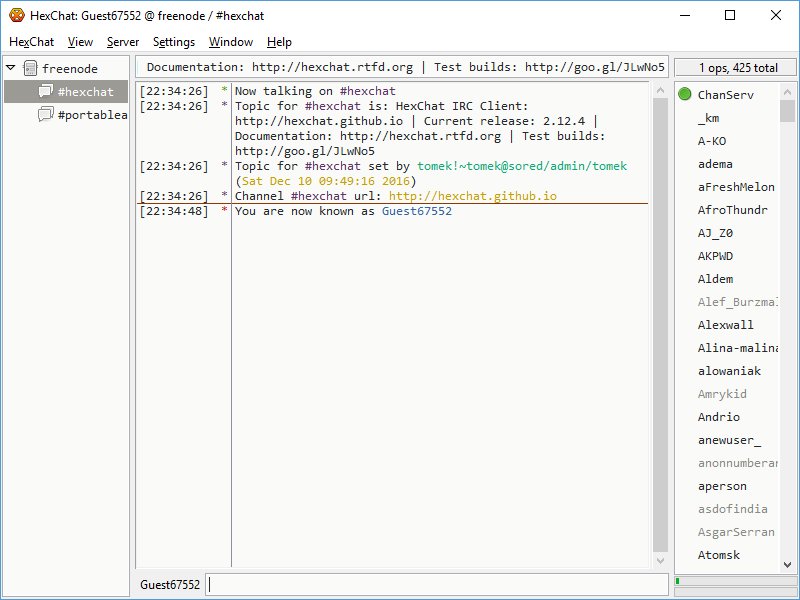
Task: Click the '1 ops, 425 total' user count
Action: coord(736,68)
